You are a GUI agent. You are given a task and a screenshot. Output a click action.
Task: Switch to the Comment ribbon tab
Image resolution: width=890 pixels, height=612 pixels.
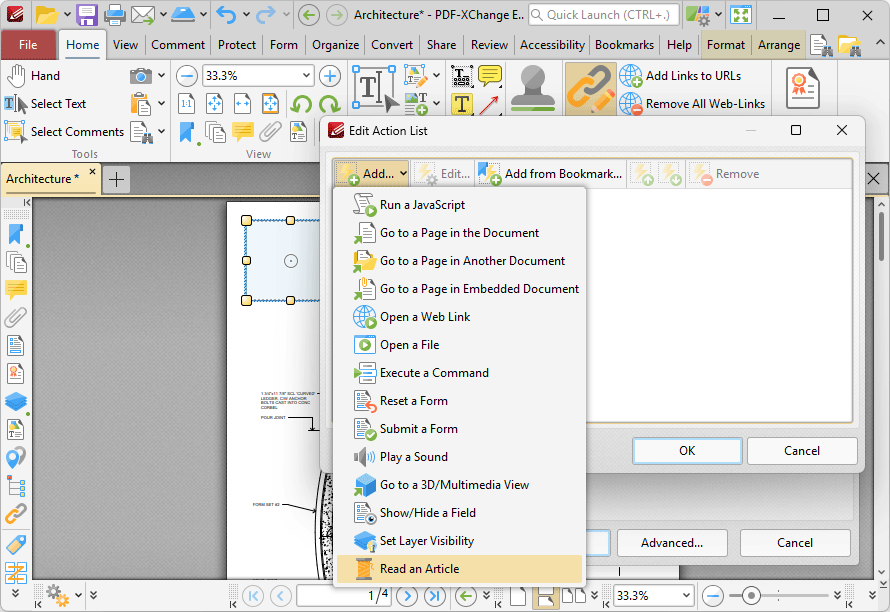pos(178,45)
